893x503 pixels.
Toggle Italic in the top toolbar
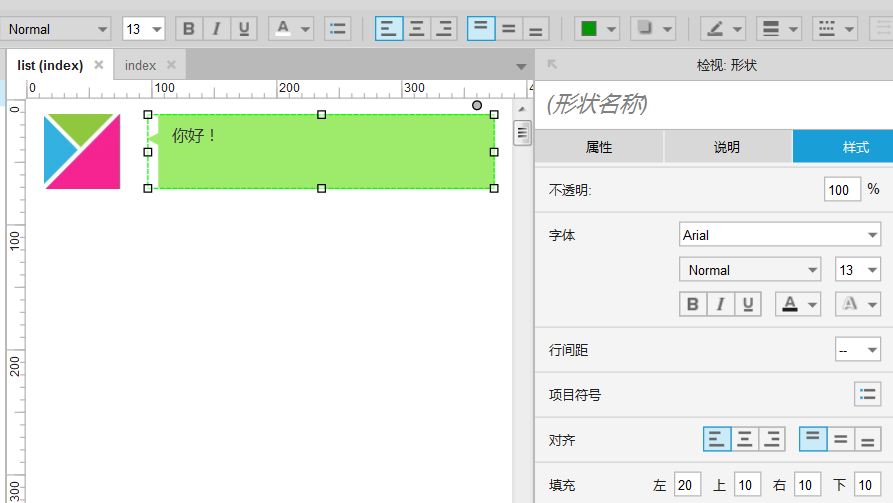[x=216, y=28]
